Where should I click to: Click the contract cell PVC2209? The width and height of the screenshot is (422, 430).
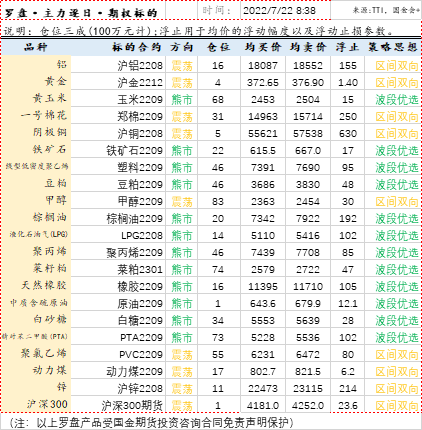tap(141, 355)
